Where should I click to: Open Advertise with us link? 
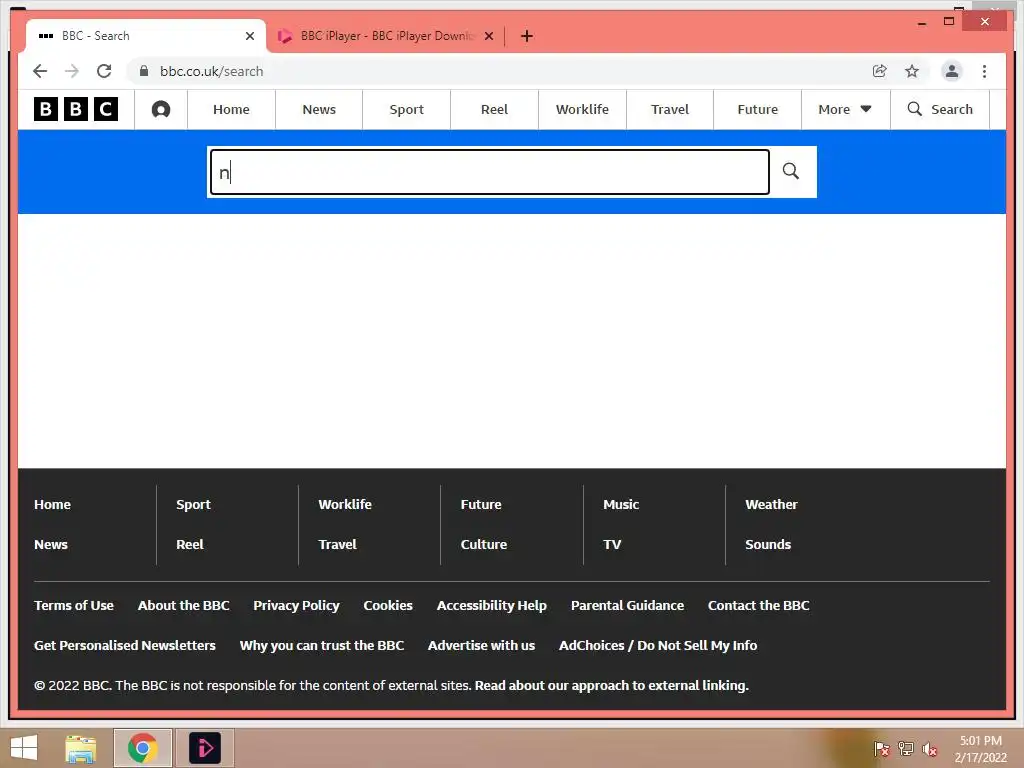481,645
